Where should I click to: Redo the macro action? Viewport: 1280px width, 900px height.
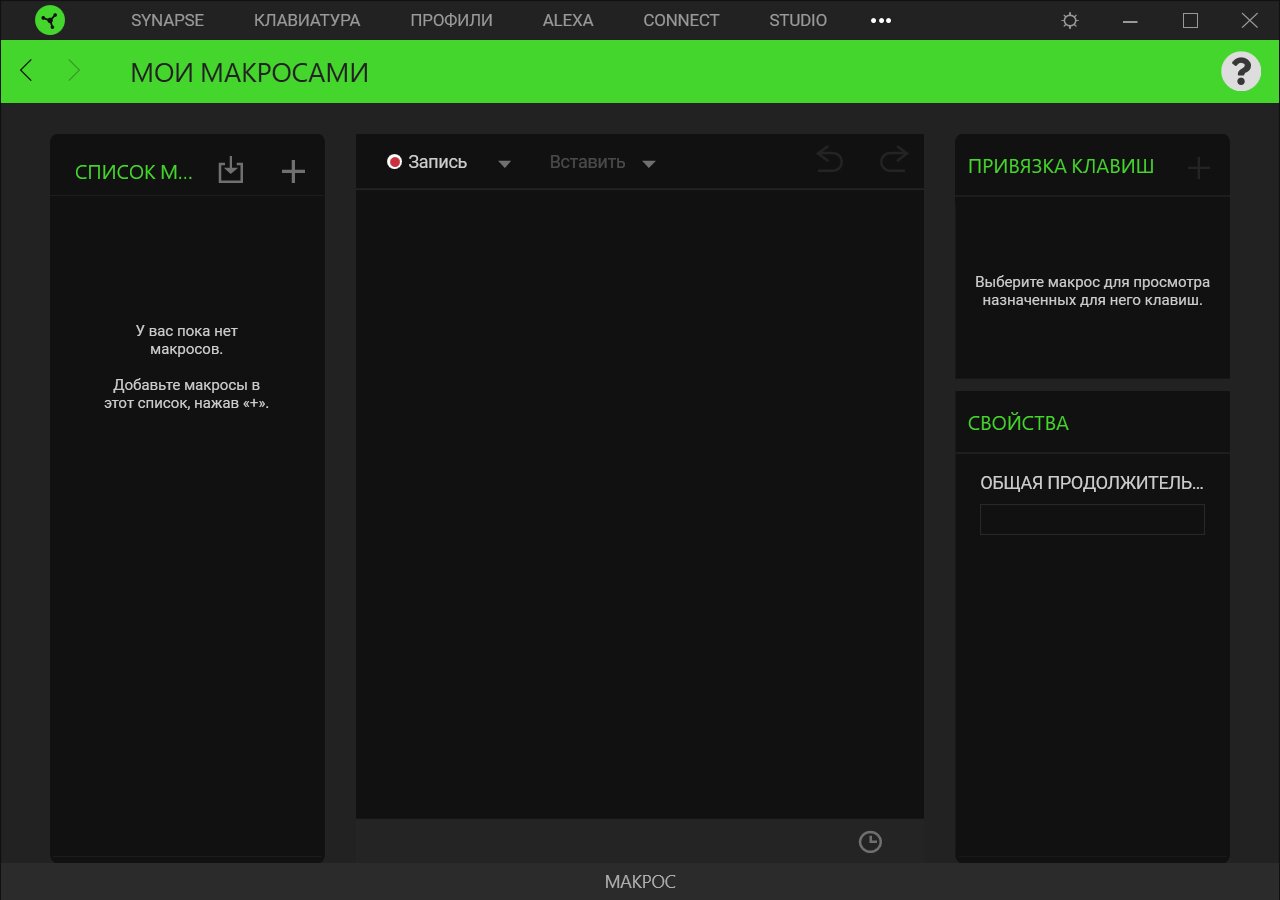point(894,159)
